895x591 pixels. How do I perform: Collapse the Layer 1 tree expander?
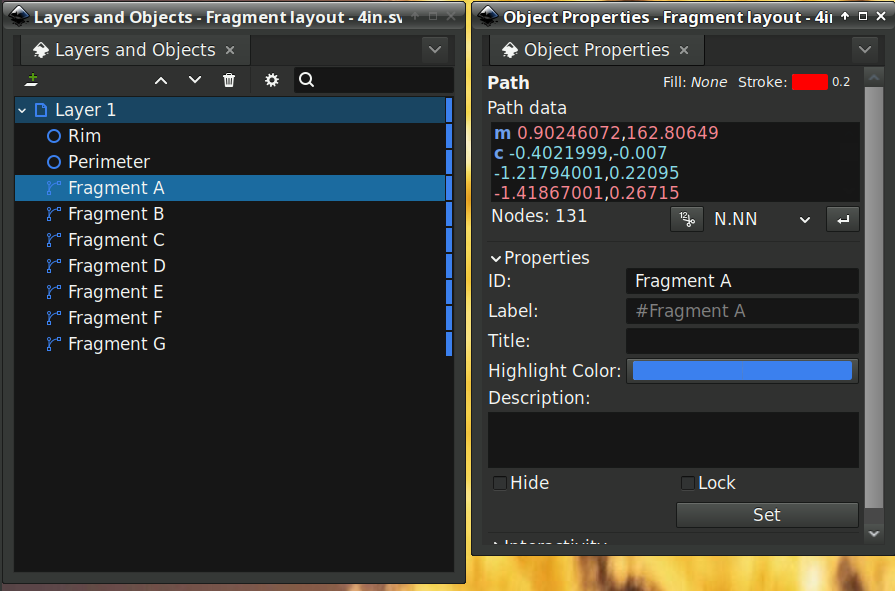click(x=22, y=109)
